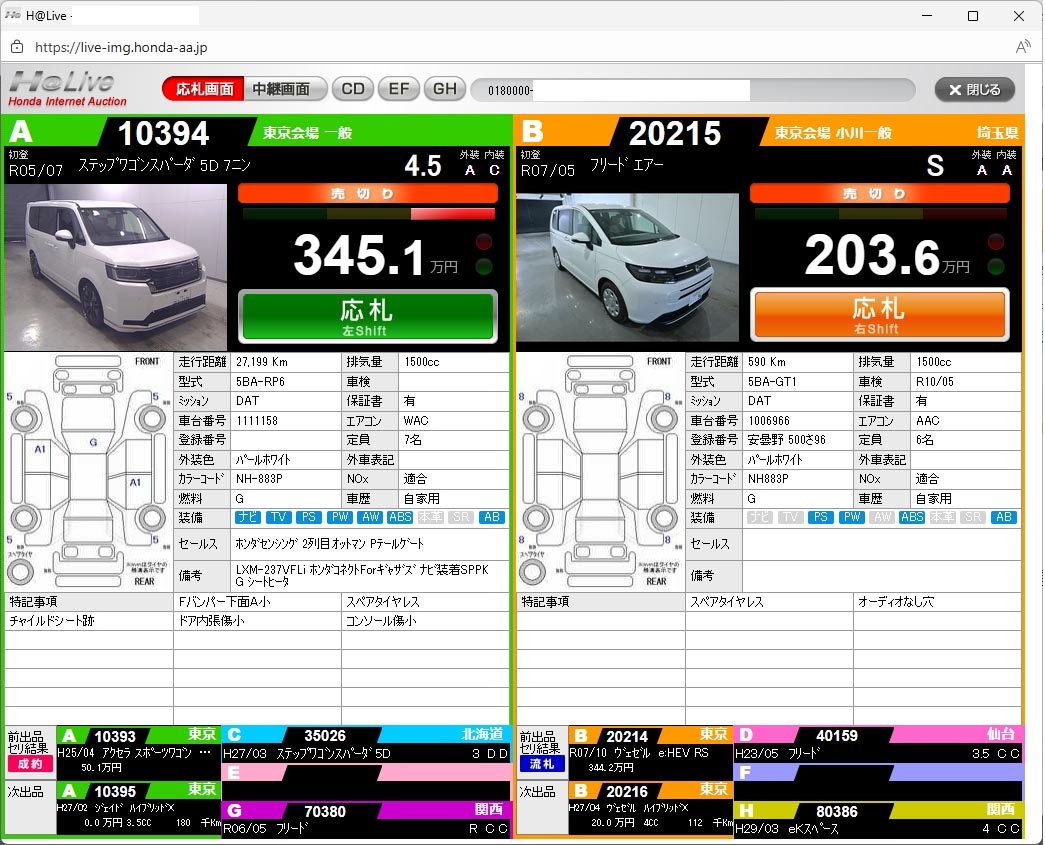Toggle the CD lane pair button
1045x845 pixels.
click(x=353, y=89)
